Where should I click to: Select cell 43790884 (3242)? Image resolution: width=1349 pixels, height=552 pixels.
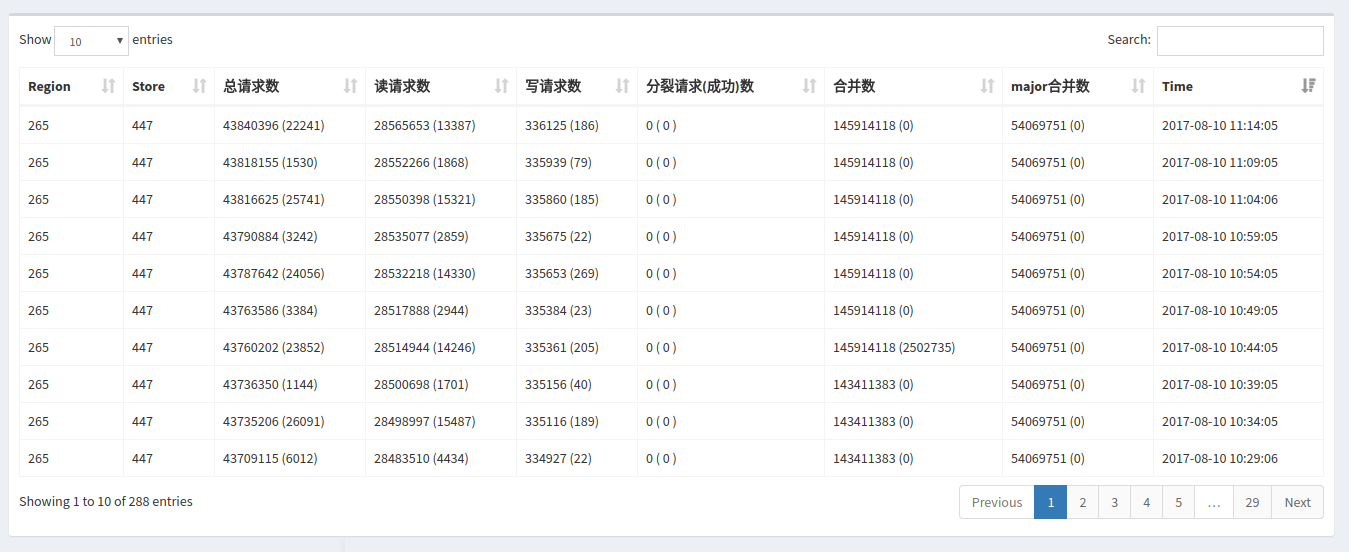(x=270, y=236)
